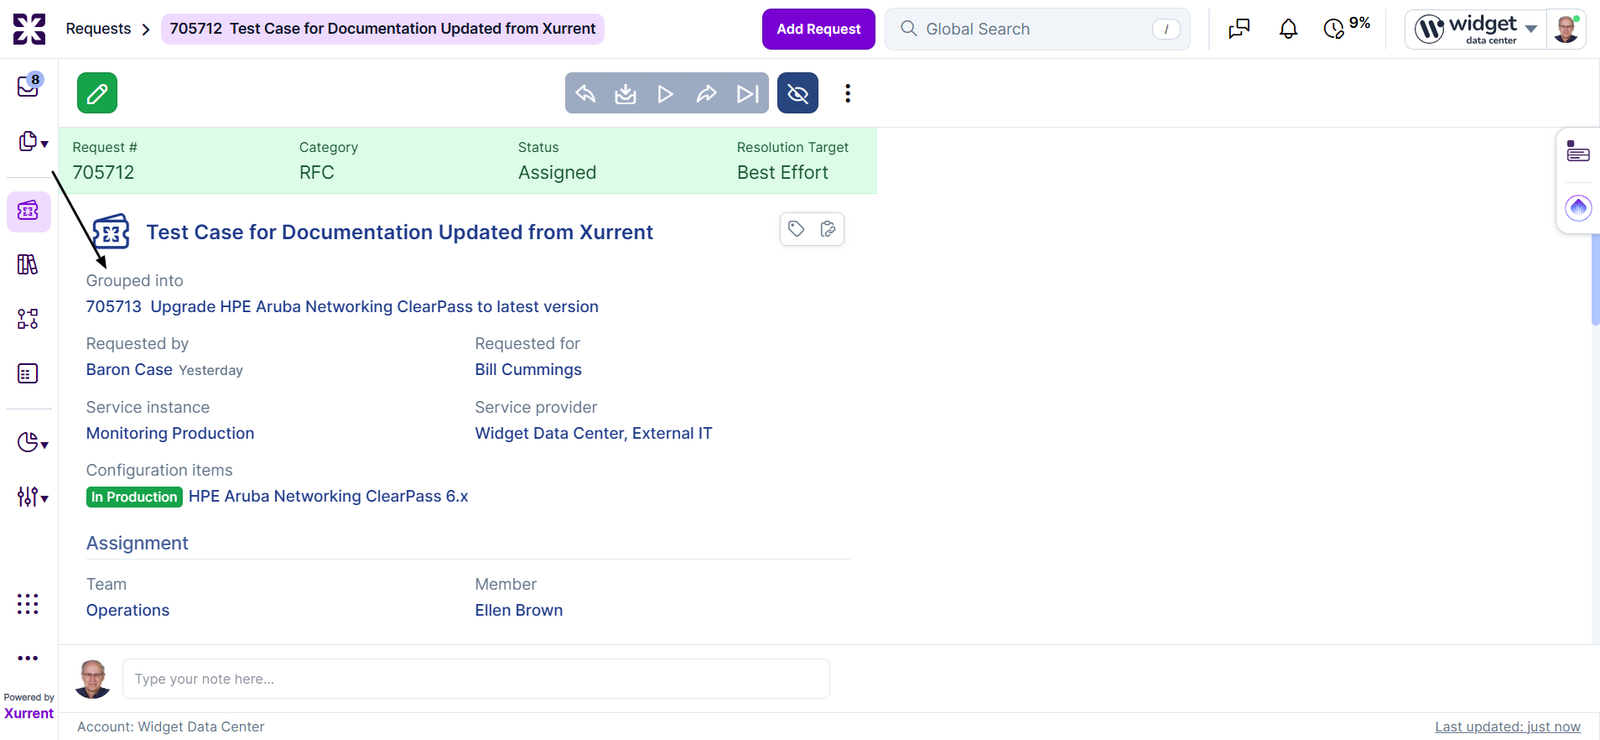Screen dimensions: 1600x740
Task: Click the forward arrow toolbar icon
Action: point(707,93)
